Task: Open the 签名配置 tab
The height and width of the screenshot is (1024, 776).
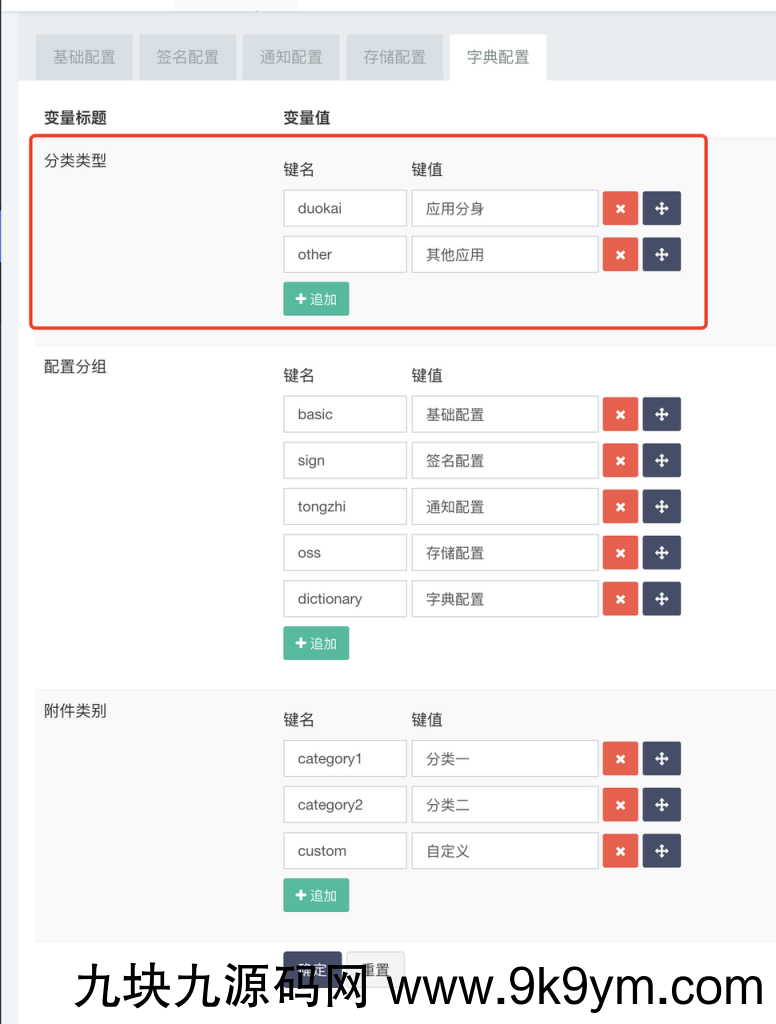Action: point(187,57)
